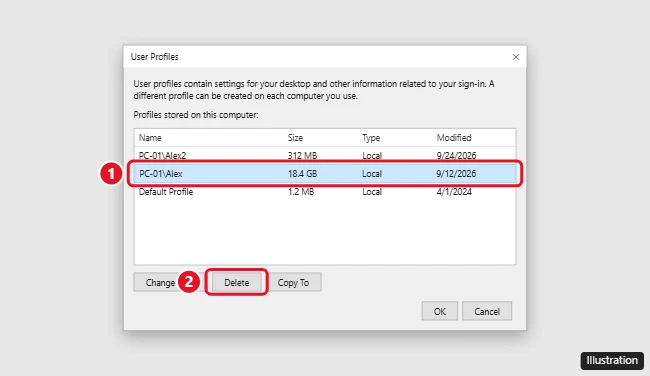This screenshot has width=650, height=376.
Task: Select the PC-01\Alex2 profile row
Action: (325, 155)
